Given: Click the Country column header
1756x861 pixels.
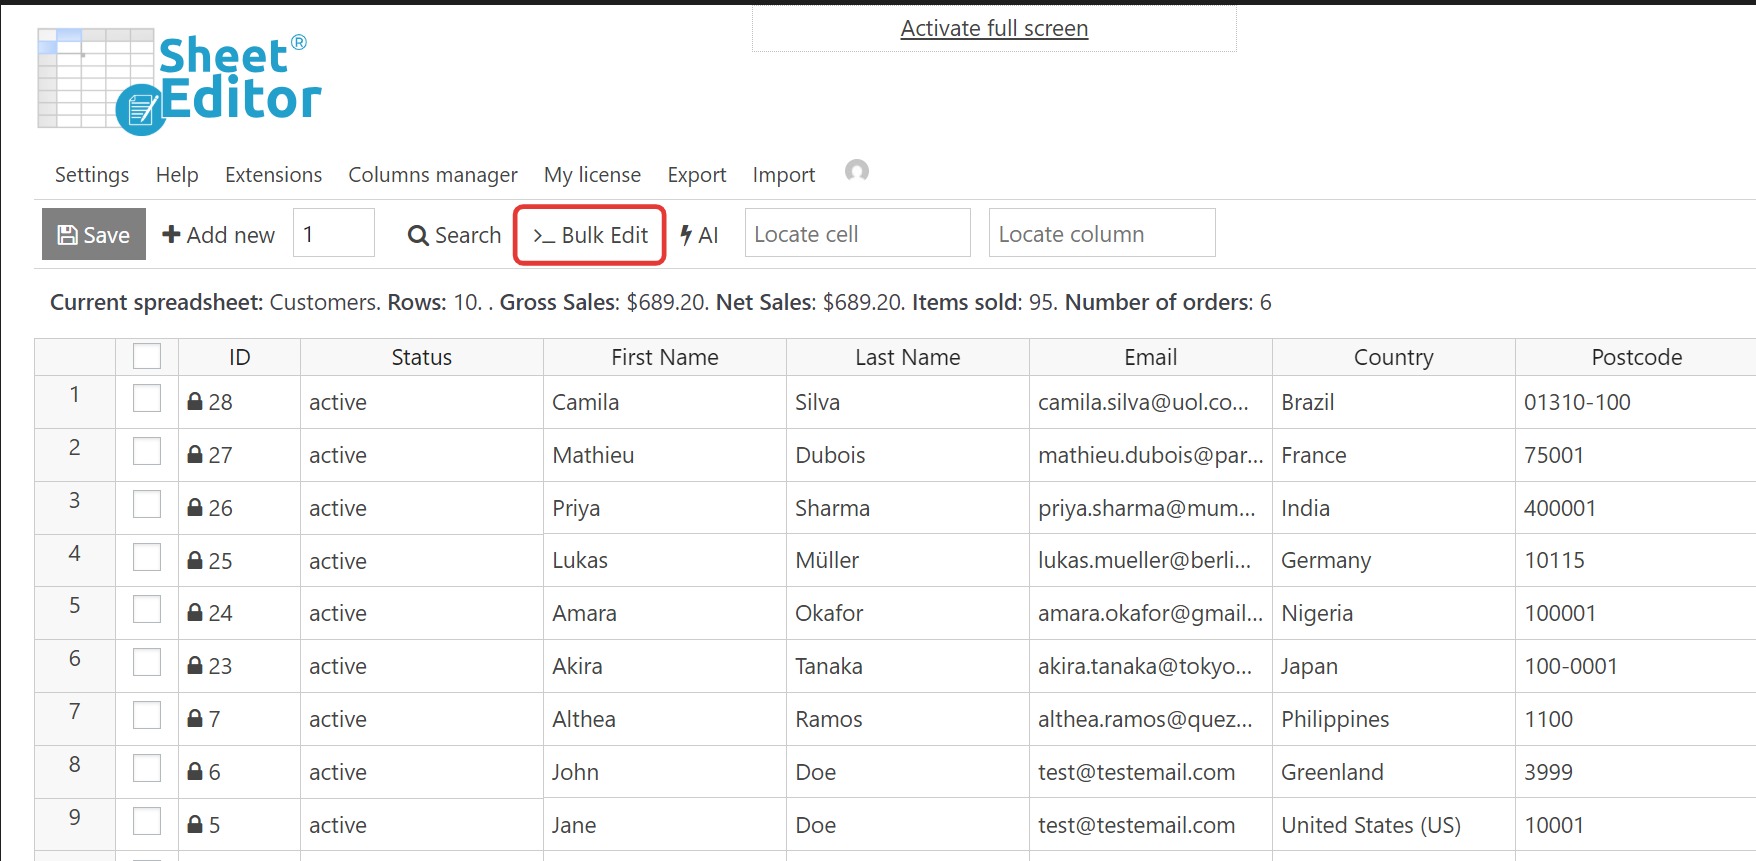Looking at the screenshot, I should (1394, 357).
